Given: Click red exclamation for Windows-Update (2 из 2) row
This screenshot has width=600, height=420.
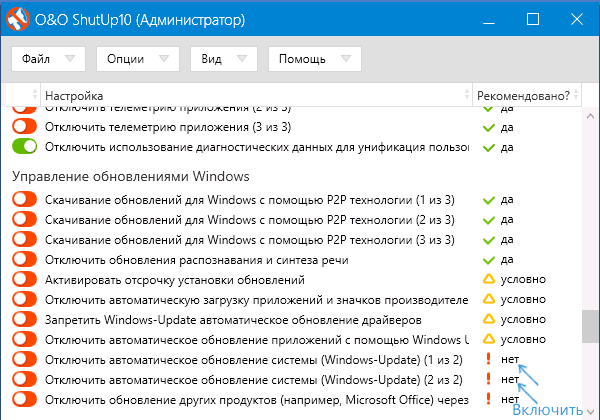Looking at the screenshot, I should pos(488,379).
